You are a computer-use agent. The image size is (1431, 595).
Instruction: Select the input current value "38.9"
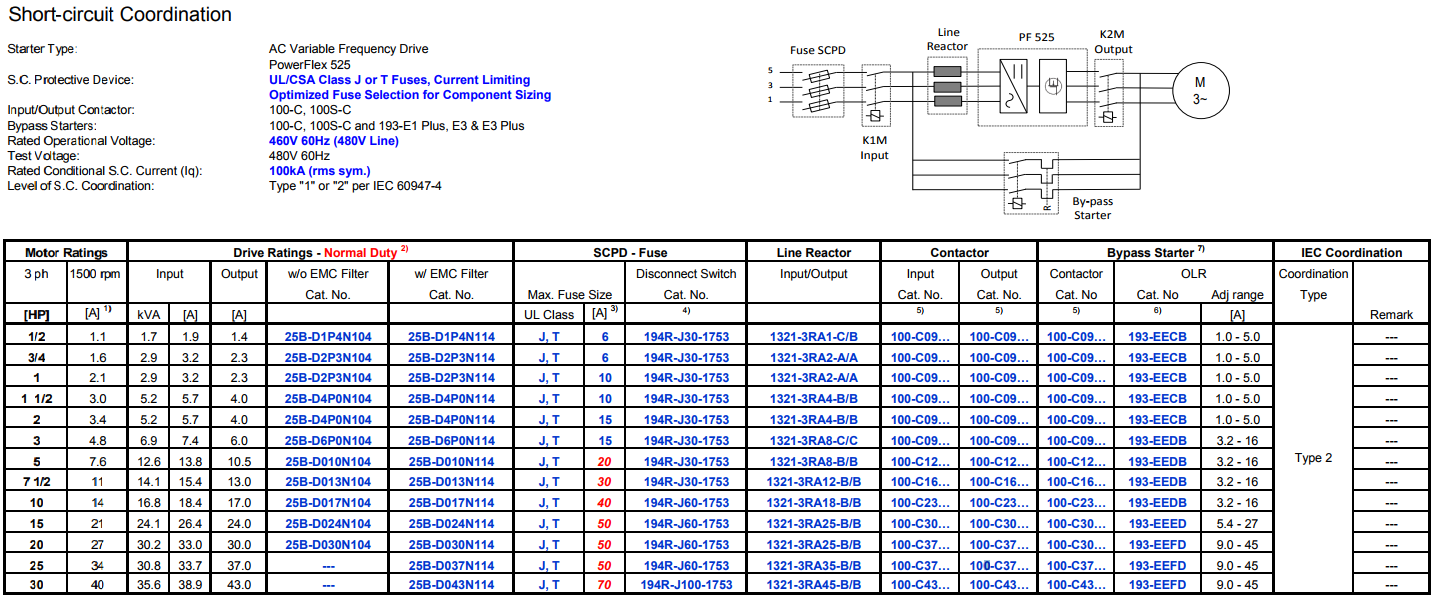(189, 585)
